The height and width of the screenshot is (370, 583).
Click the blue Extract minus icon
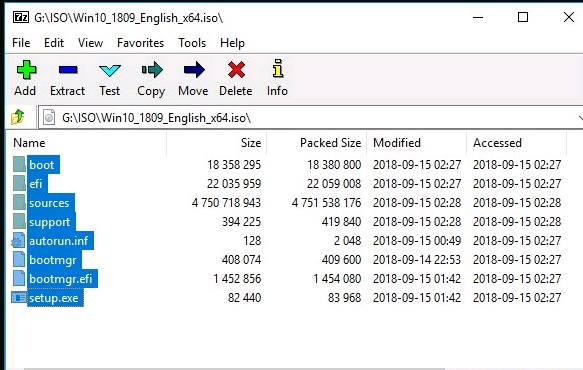pyautogui.click(x=68, y=70)
